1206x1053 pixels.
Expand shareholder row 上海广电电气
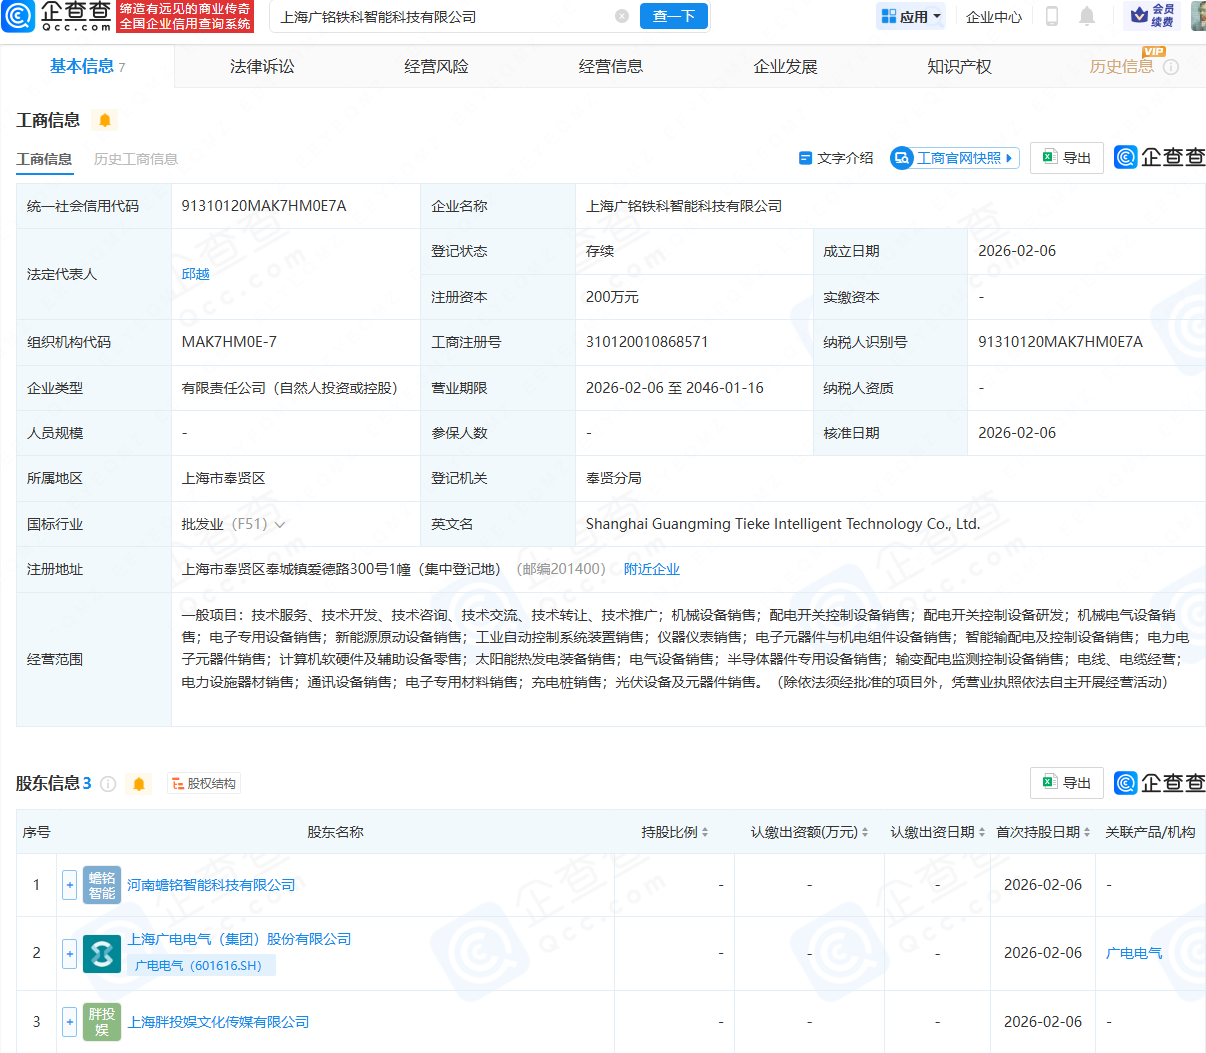(69, 953)
